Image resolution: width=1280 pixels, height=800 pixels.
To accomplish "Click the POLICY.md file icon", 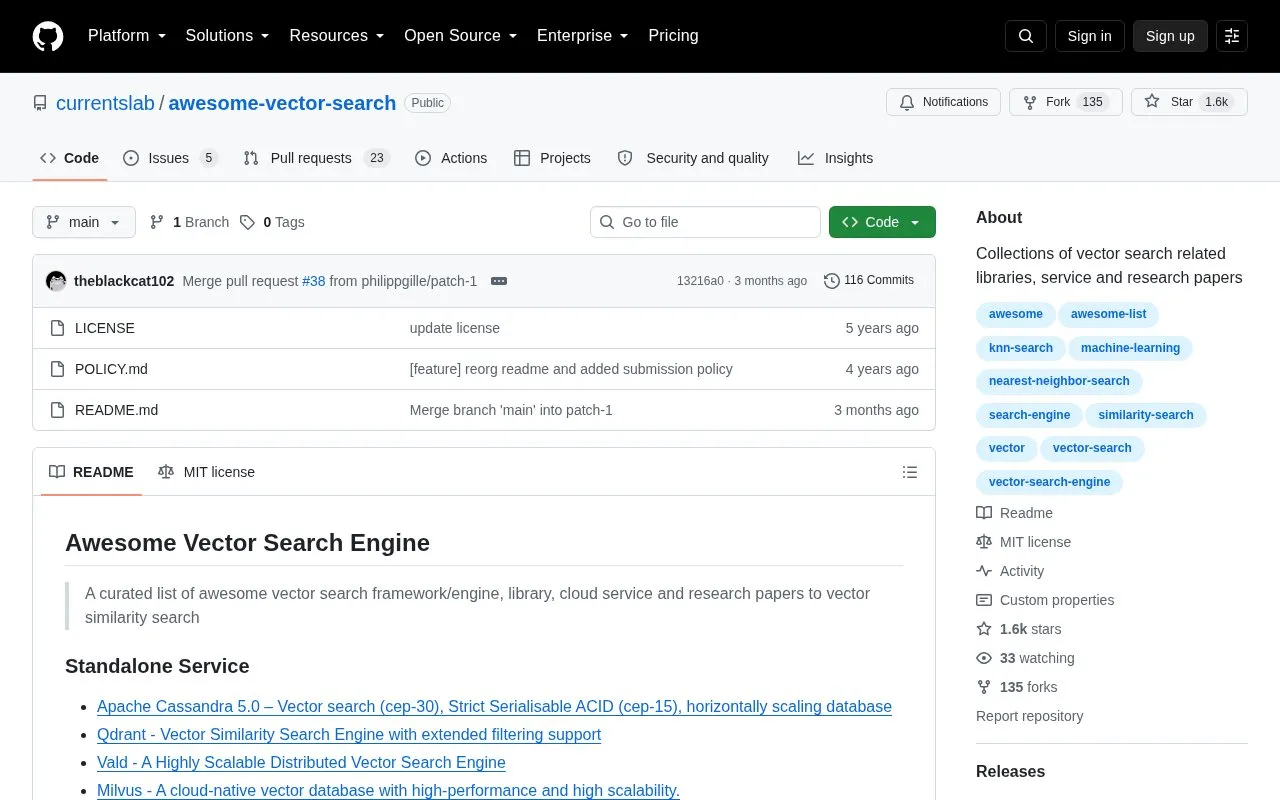I will tap(57, 369).
